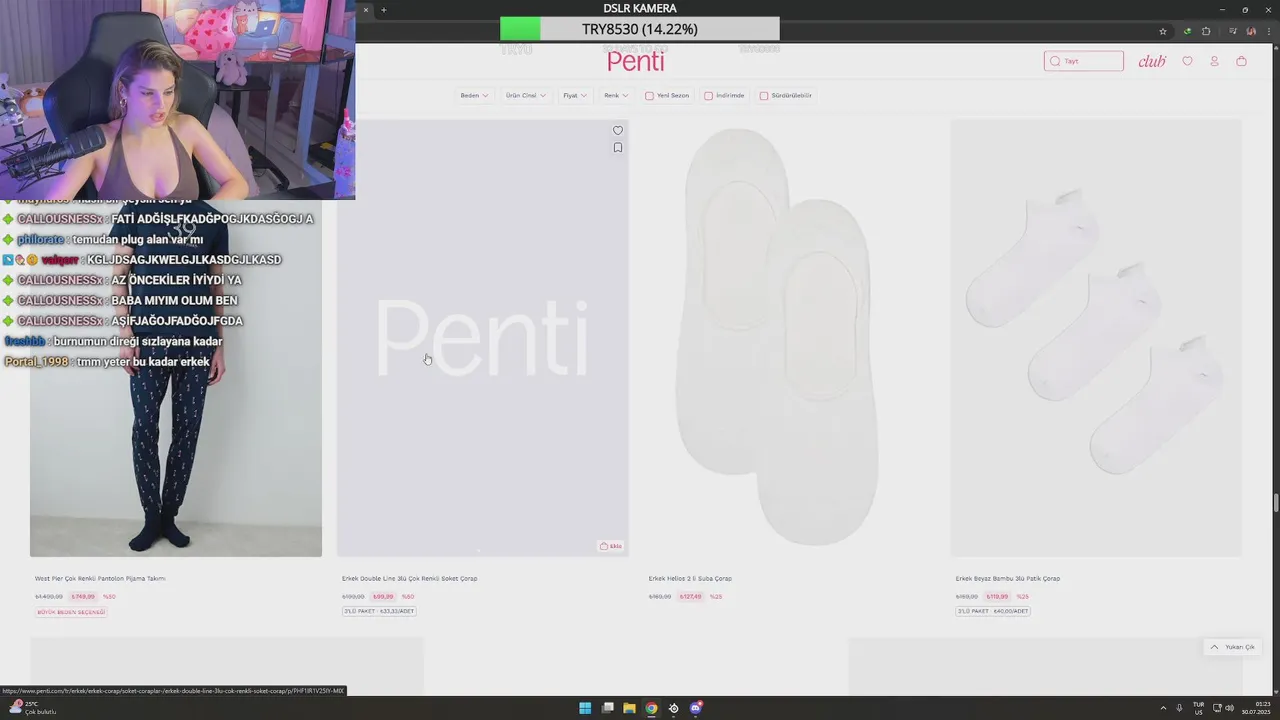Viewport: 1280px width, 720px height.
Task: Add Double Line socks to favorites heart
Action: (617, 130)
